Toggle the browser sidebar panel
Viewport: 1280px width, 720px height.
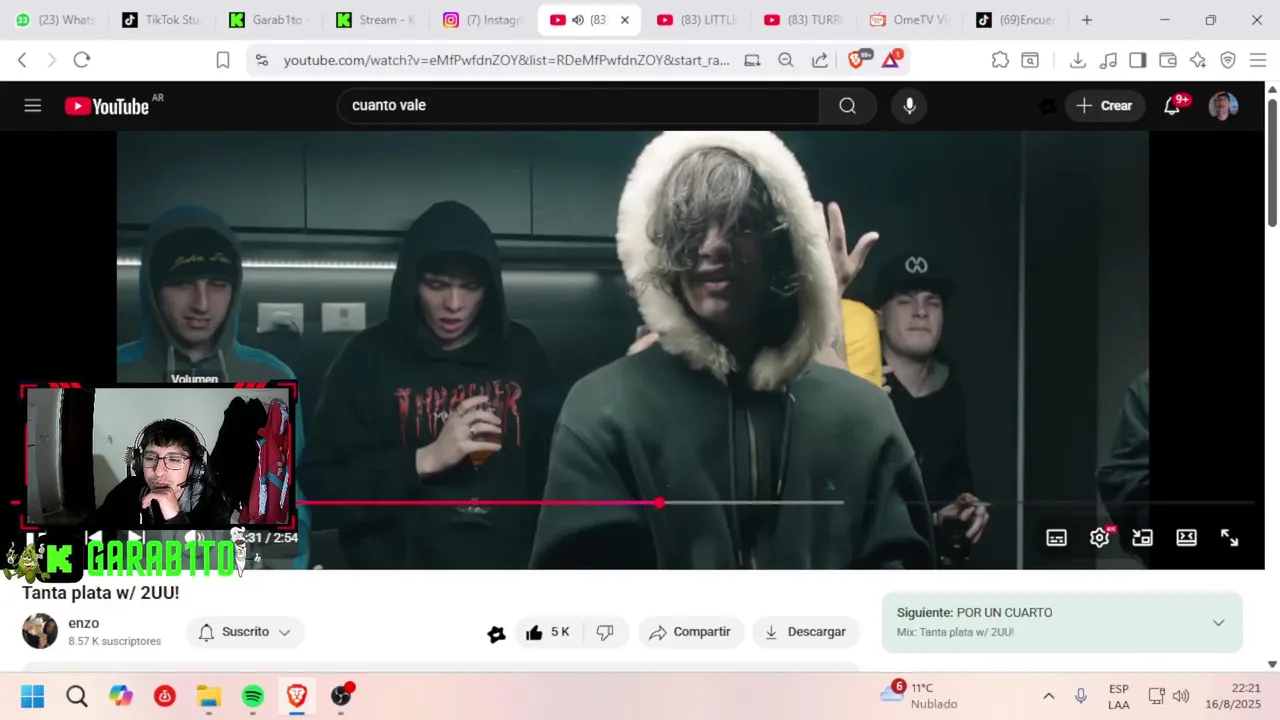pyautogui.click(x=1138, y=60)
